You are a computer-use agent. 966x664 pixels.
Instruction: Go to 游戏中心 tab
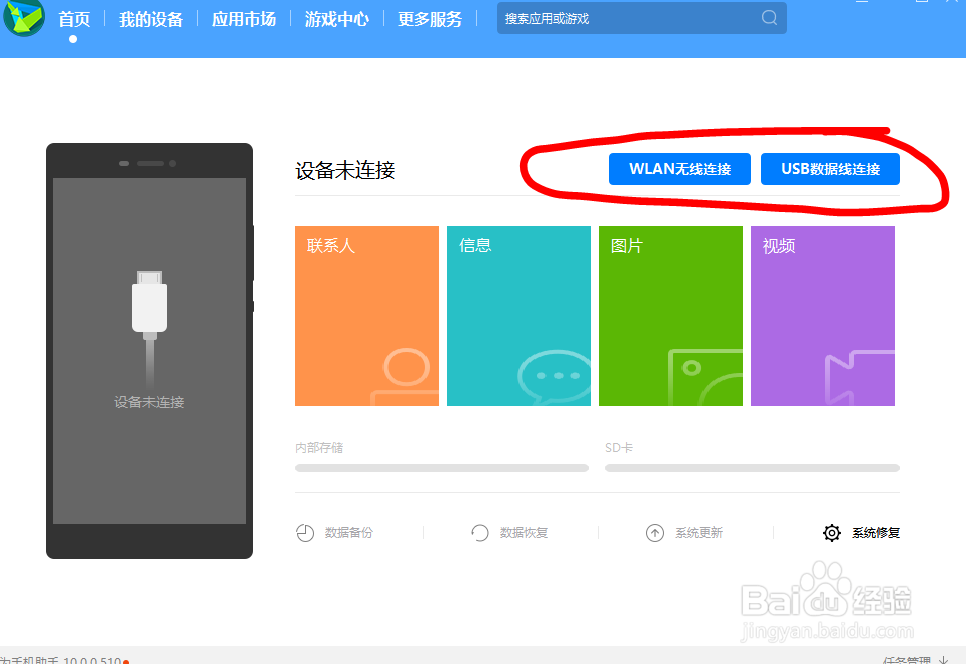(336, 19)
